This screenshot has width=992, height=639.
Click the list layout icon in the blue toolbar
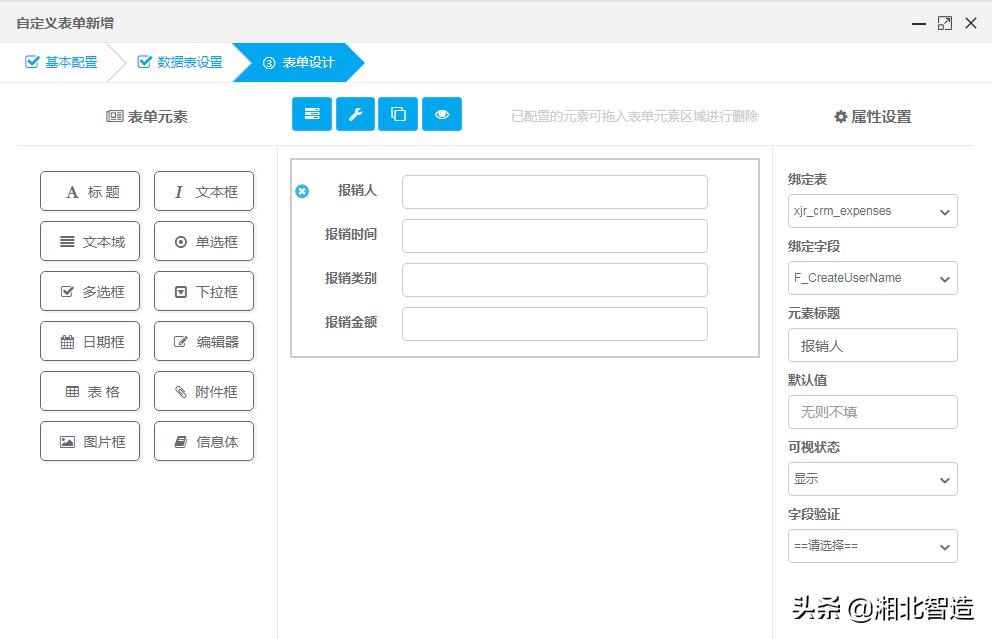(311, 114)
